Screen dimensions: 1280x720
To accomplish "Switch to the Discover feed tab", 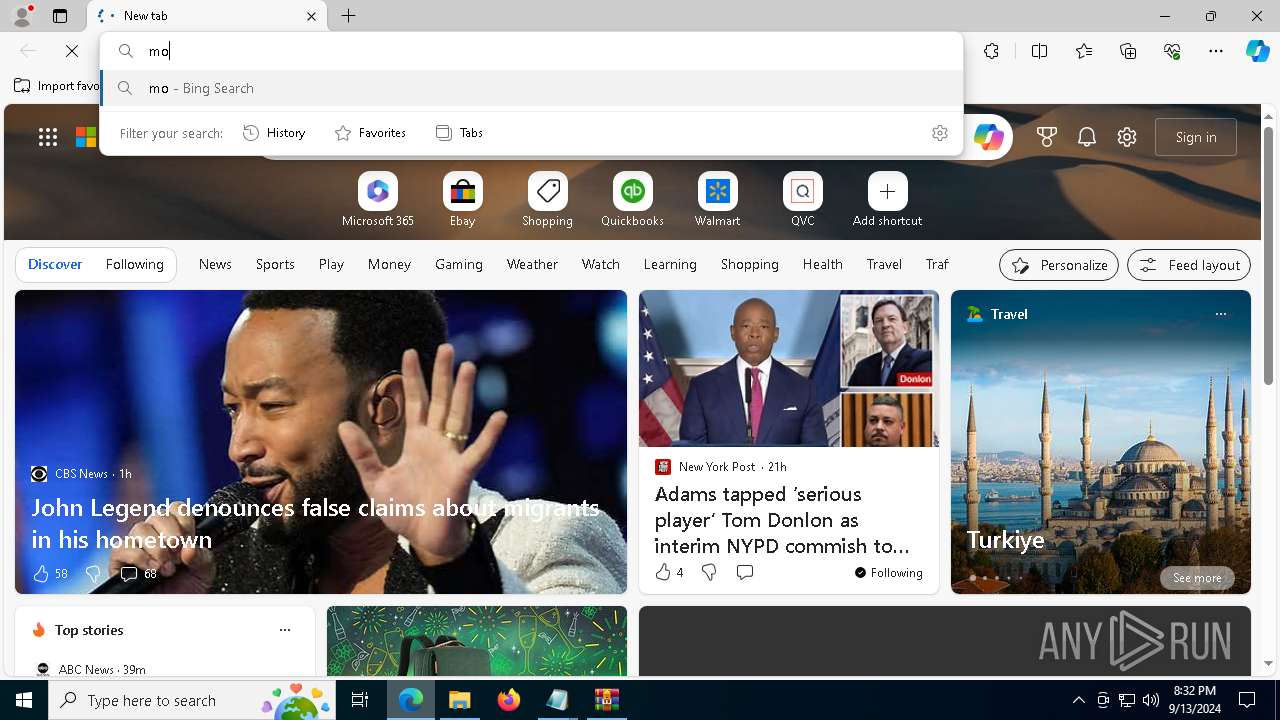I will [x=55, y=264].
